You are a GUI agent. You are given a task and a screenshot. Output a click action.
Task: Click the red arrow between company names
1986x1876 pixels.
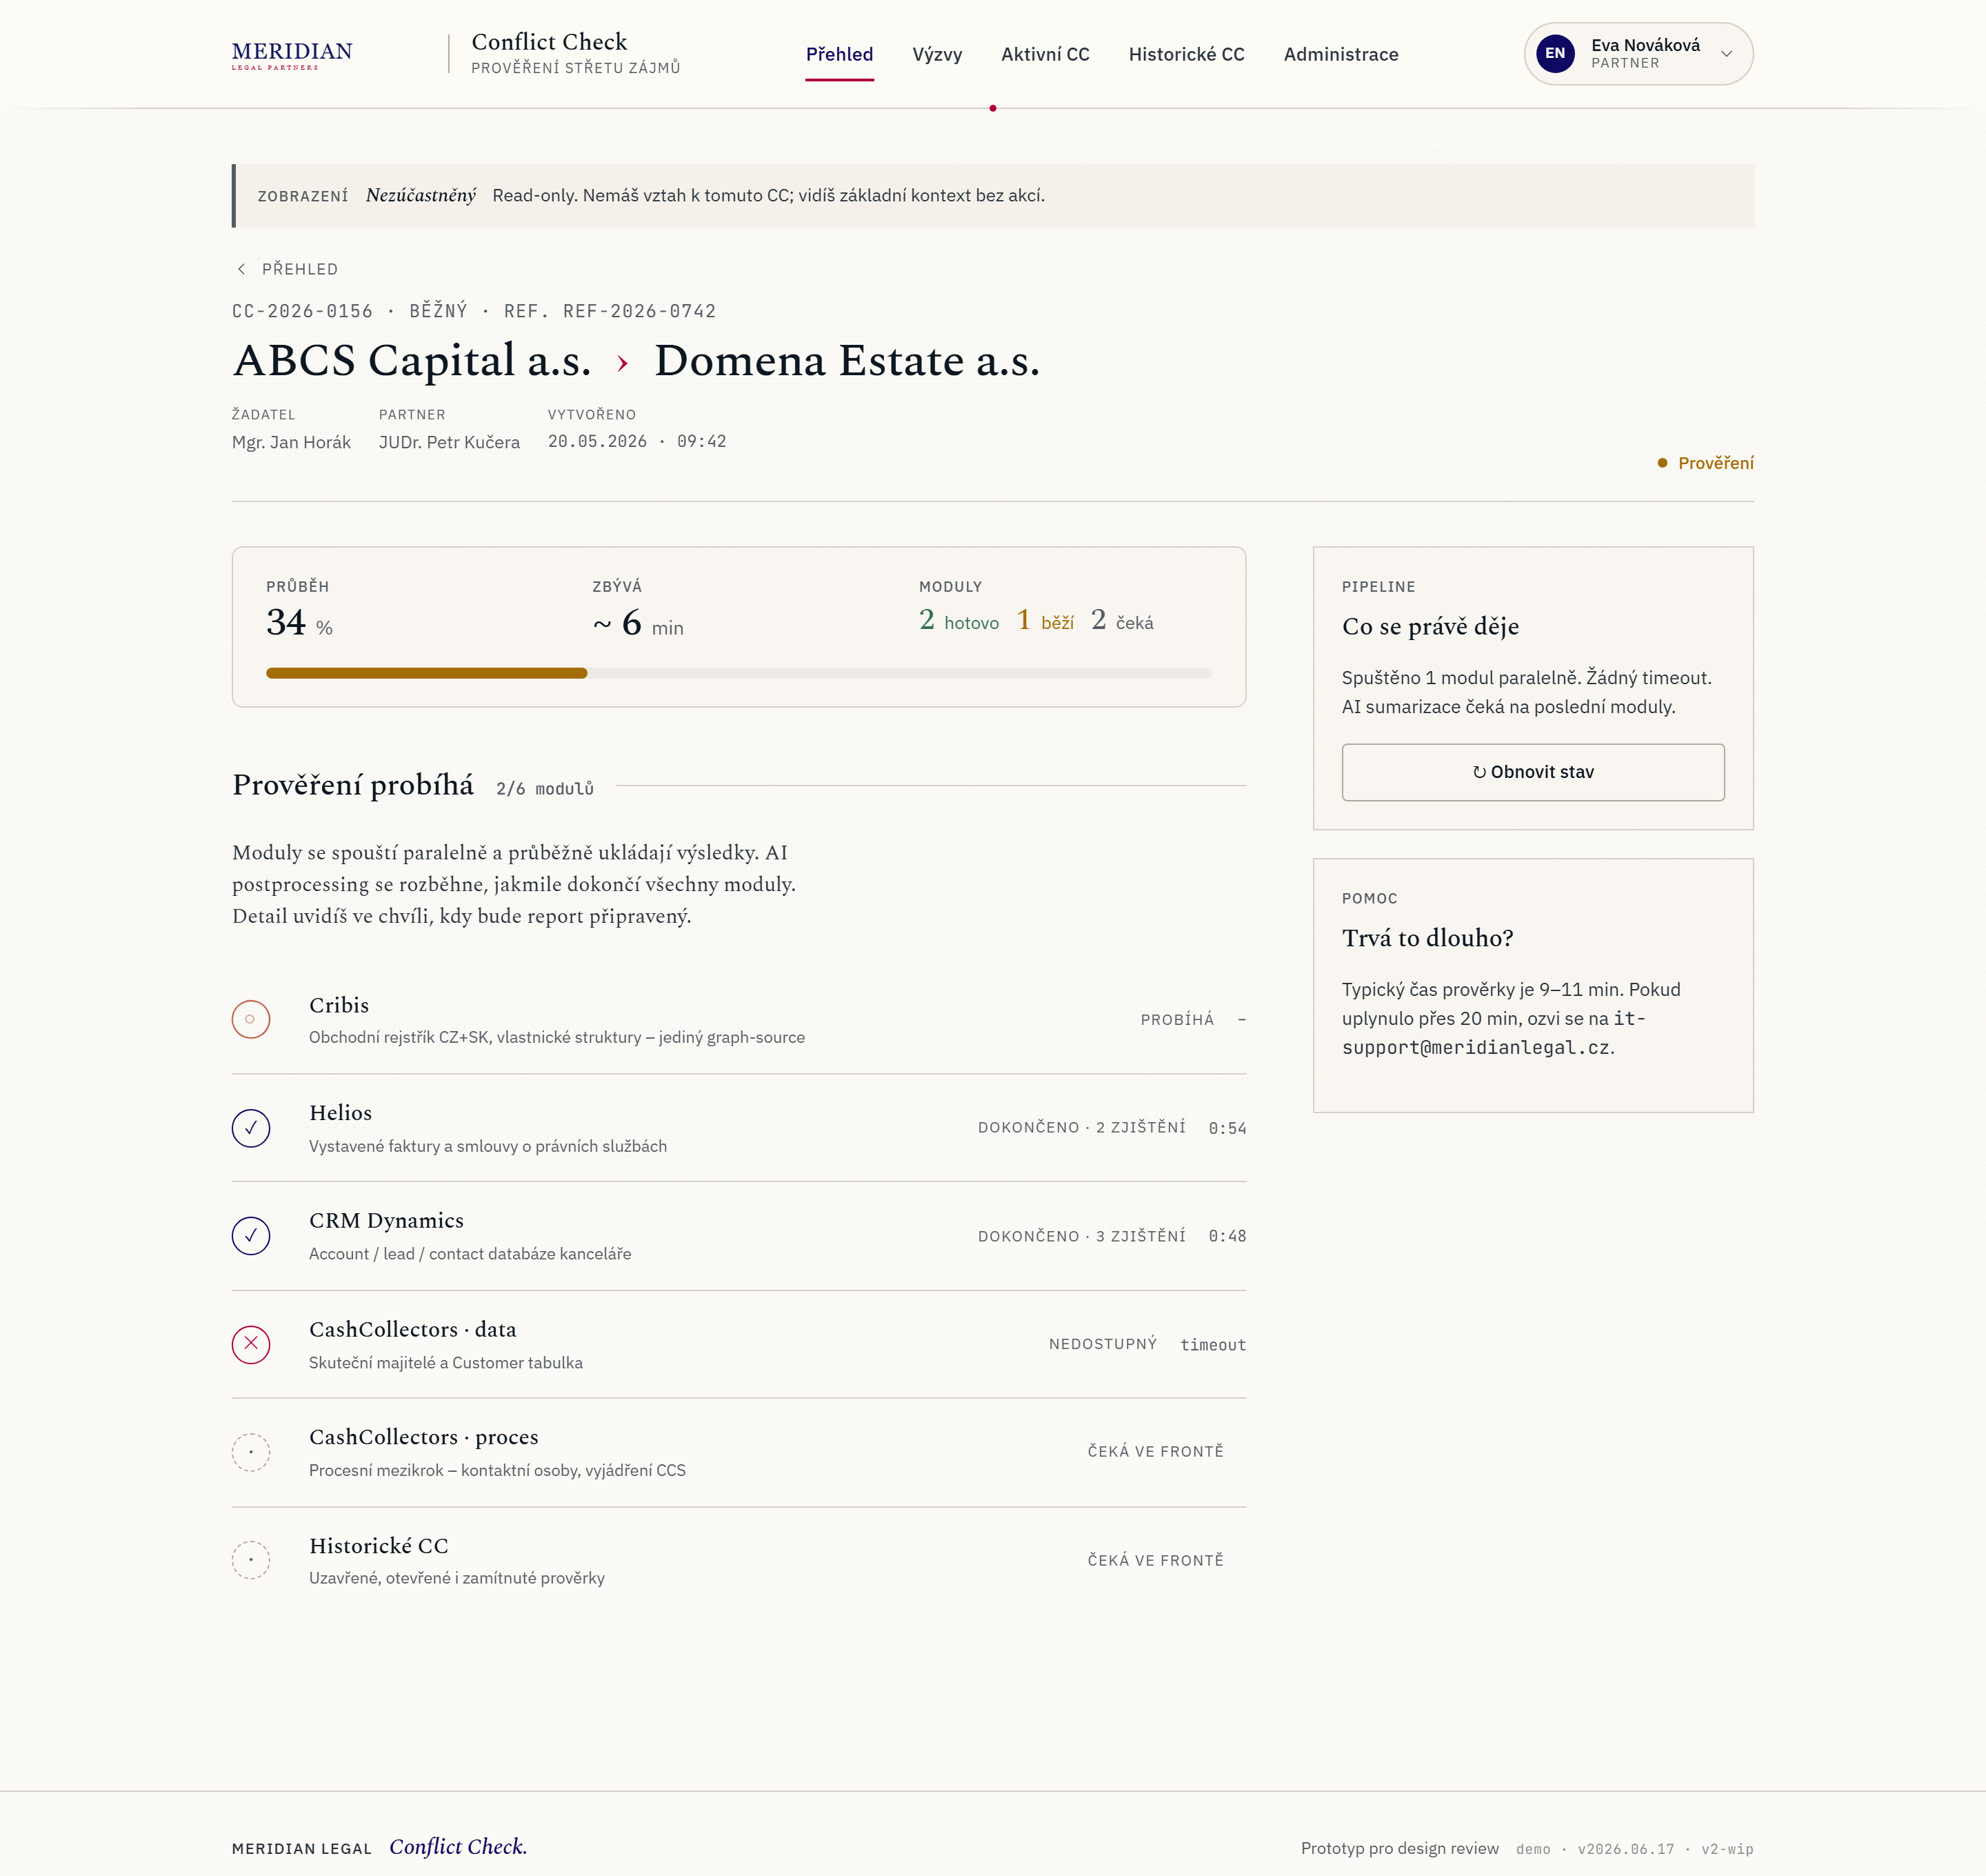[623, 363]
